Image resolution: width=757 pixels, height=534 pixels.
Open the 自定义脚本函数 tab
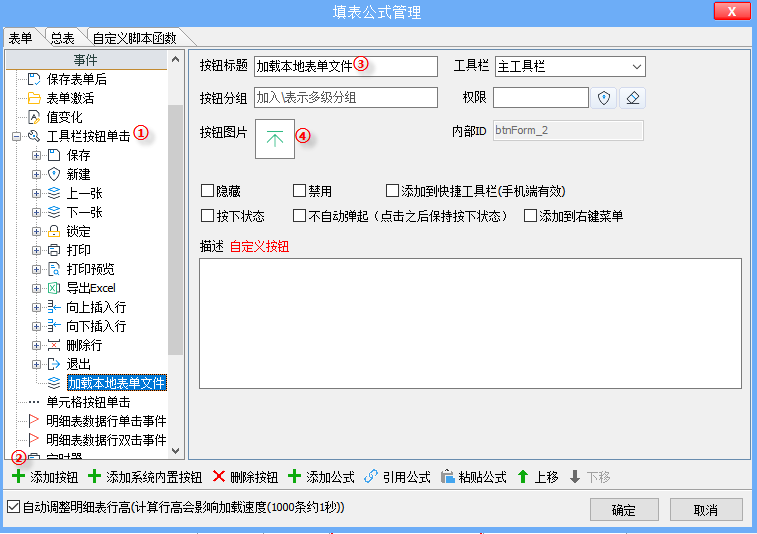[135, 38]
